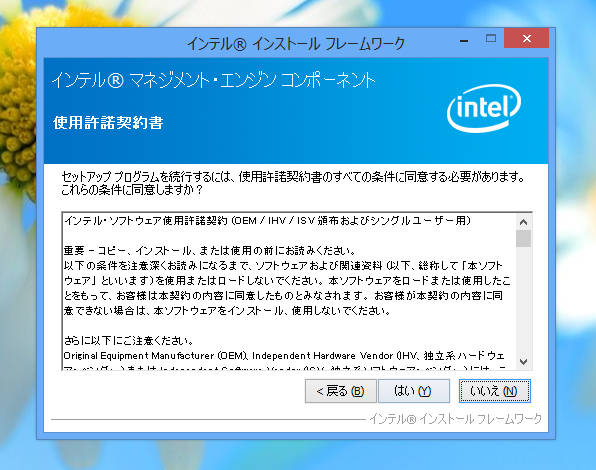Viewport: 596px width, 470px height.
Task: Click license title line with OEM / IHV / ISV
Action: point(267,220)
